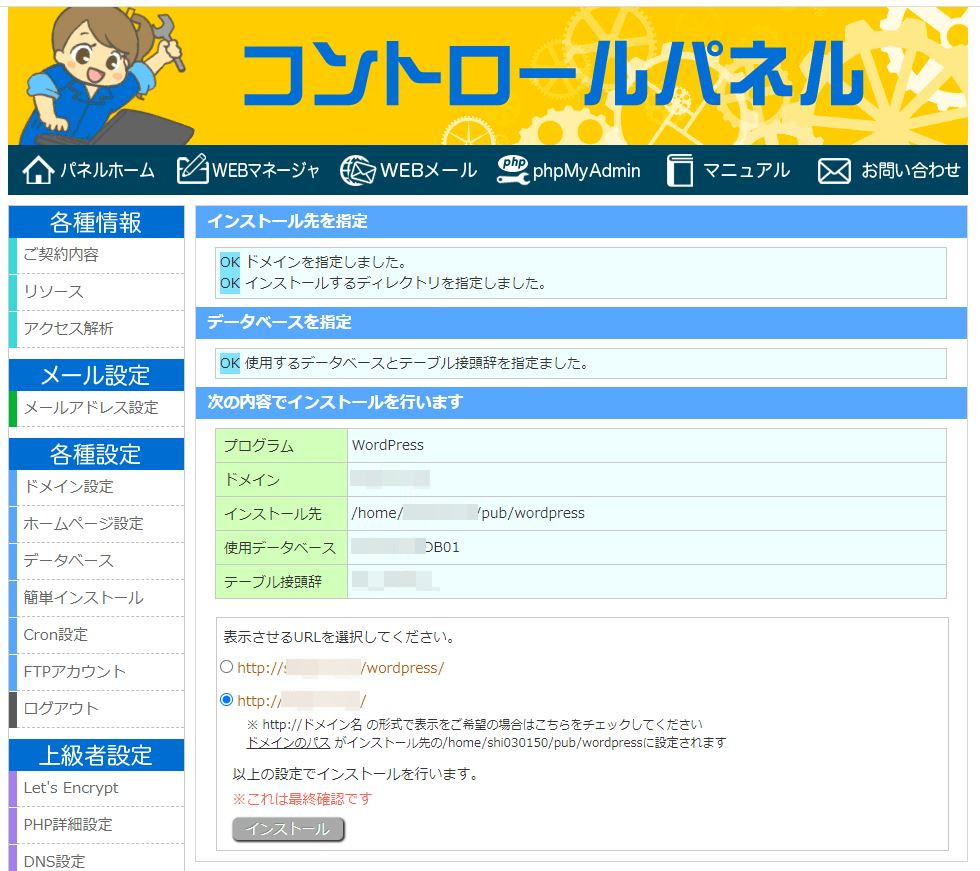Select the URL option ending in /wordpress/
This screenshot has width=980, height=871.
tap(226, 666)
